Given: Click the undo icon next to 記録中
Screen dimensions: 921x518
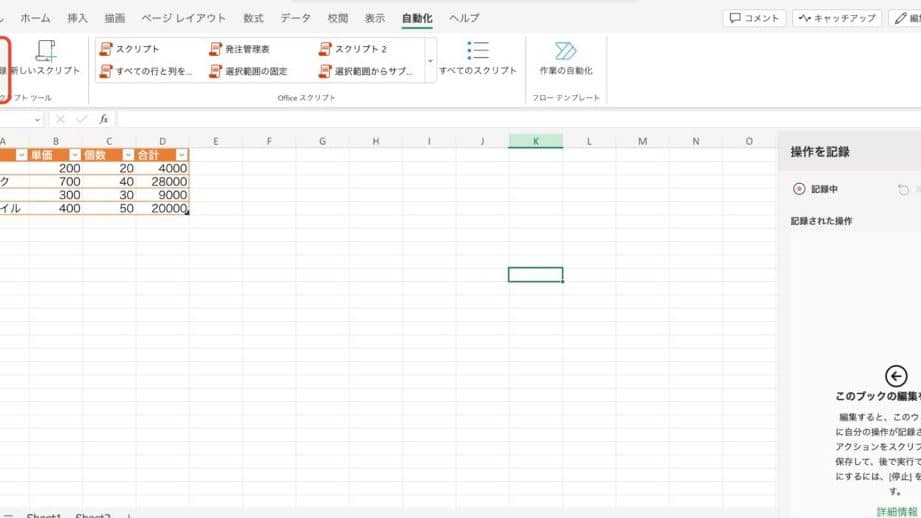Looking at the screenshot, I should [903, 190].
